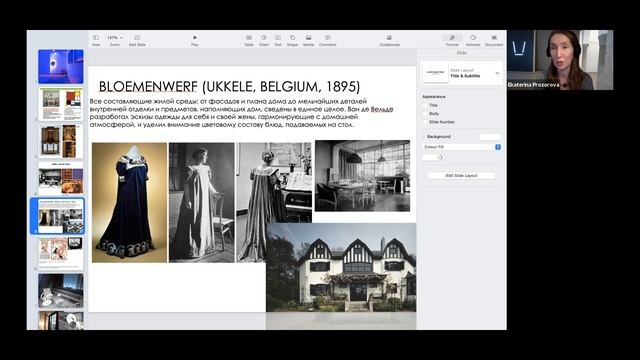Select the blue-lit room slide thumbnail
Image resolution: width=640 pixels, height=360 pixels.
click(61, 67)
